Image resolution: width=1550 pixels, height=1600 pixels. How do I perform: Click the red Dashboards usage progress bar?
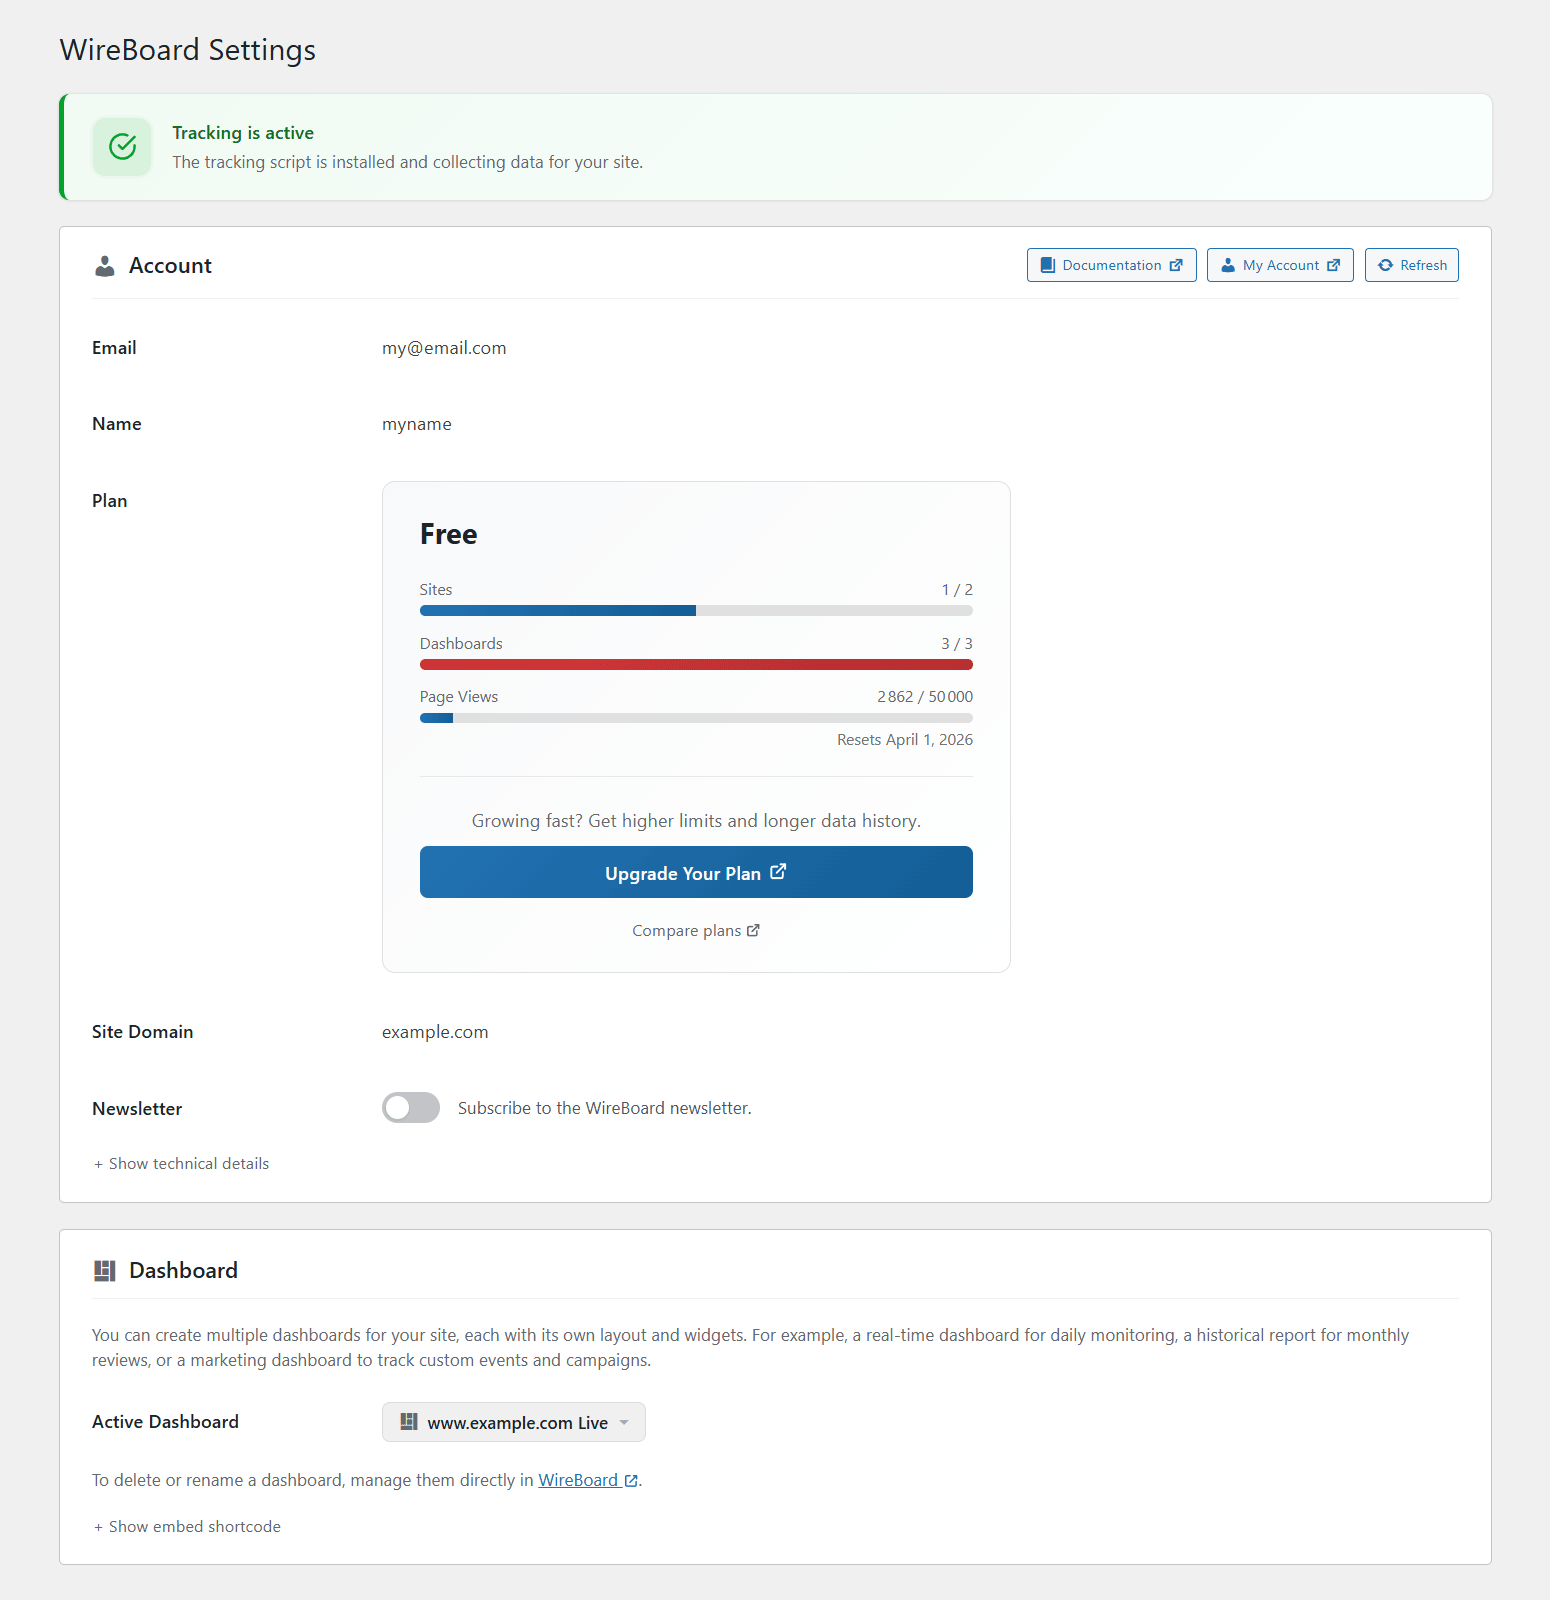pos(696,665)
